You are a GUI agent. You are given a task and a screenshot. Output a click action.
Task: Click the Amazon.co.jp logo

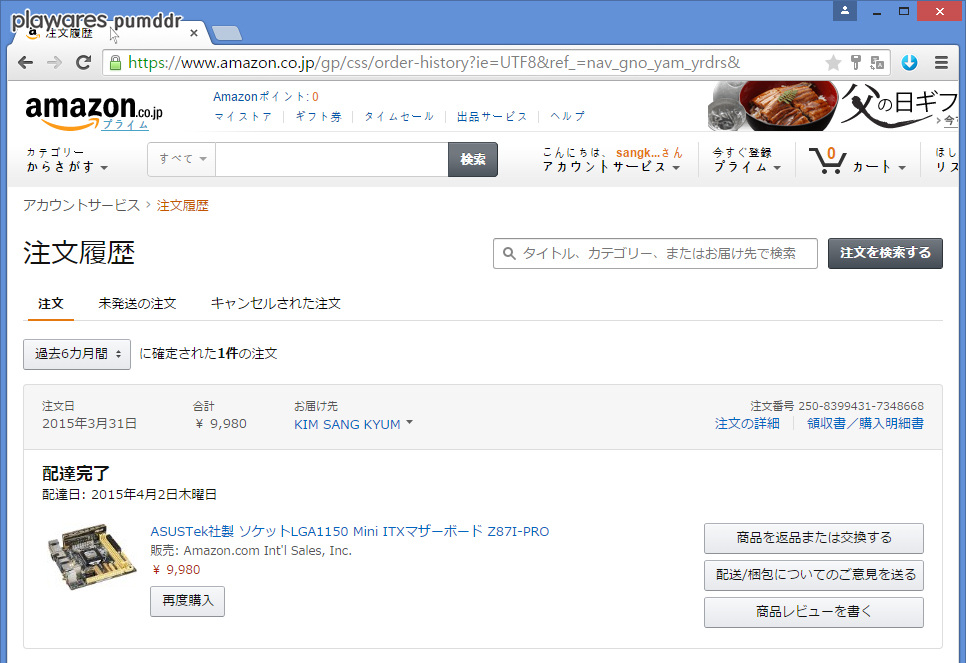pyautogui.click(x=94, y=112)
